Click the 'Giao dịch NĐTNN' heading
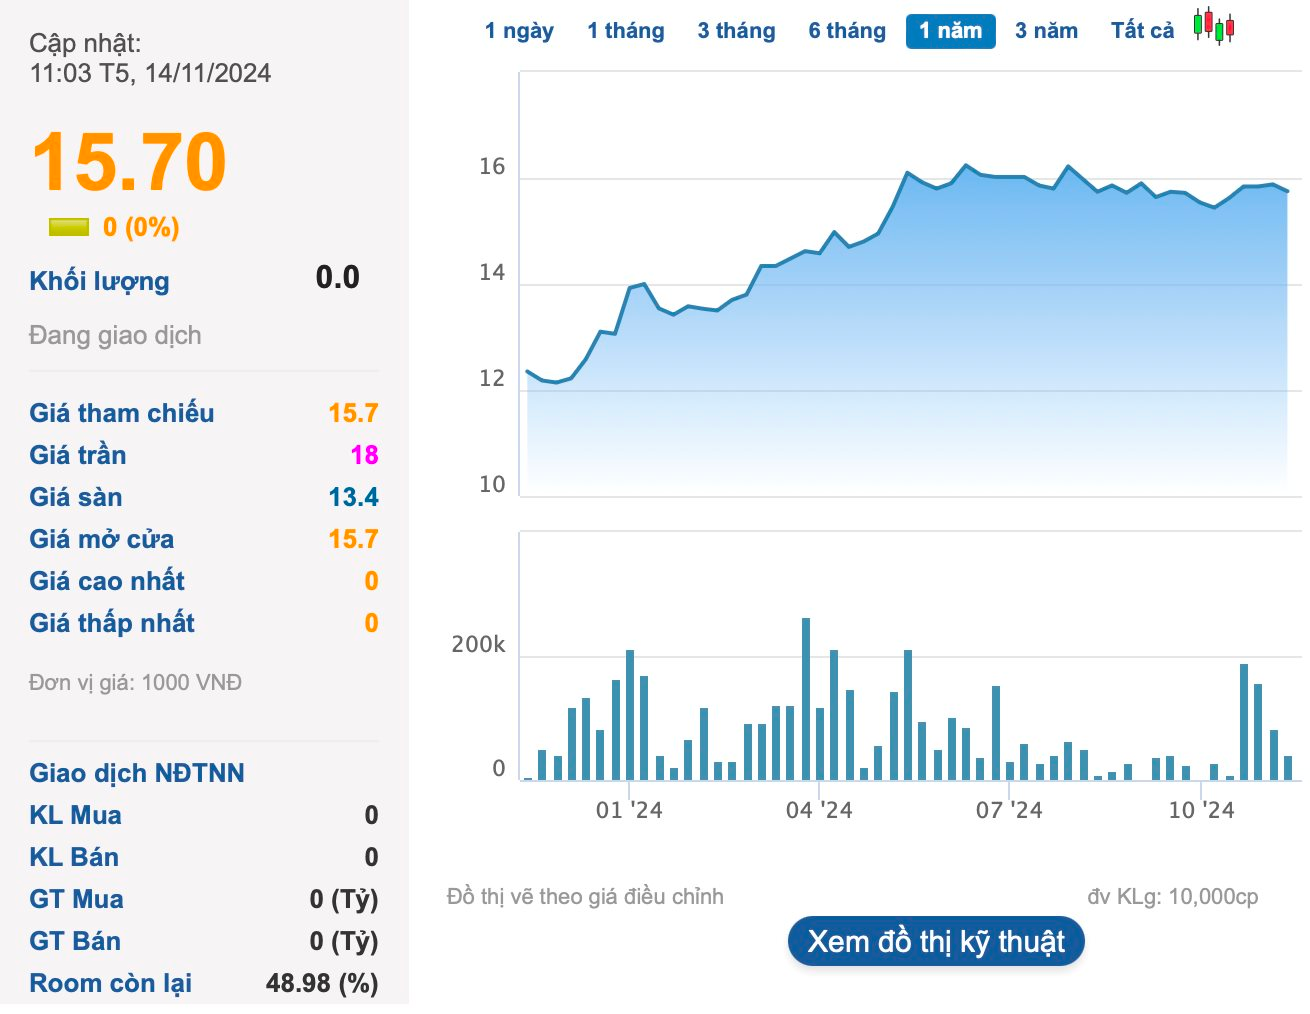Screen dimensions: 1310x1014 (137, 773)
